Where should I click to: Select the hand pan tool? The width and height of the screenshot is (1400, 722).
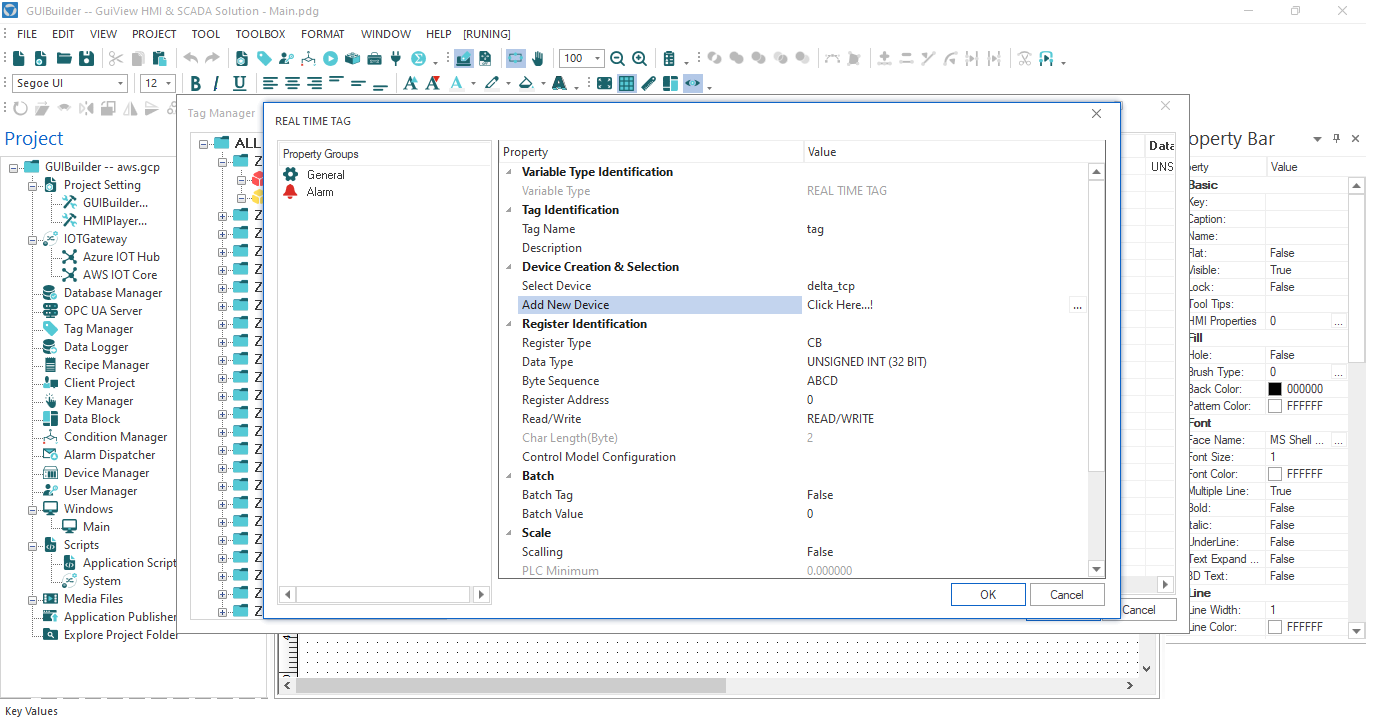tap(538, 58)
